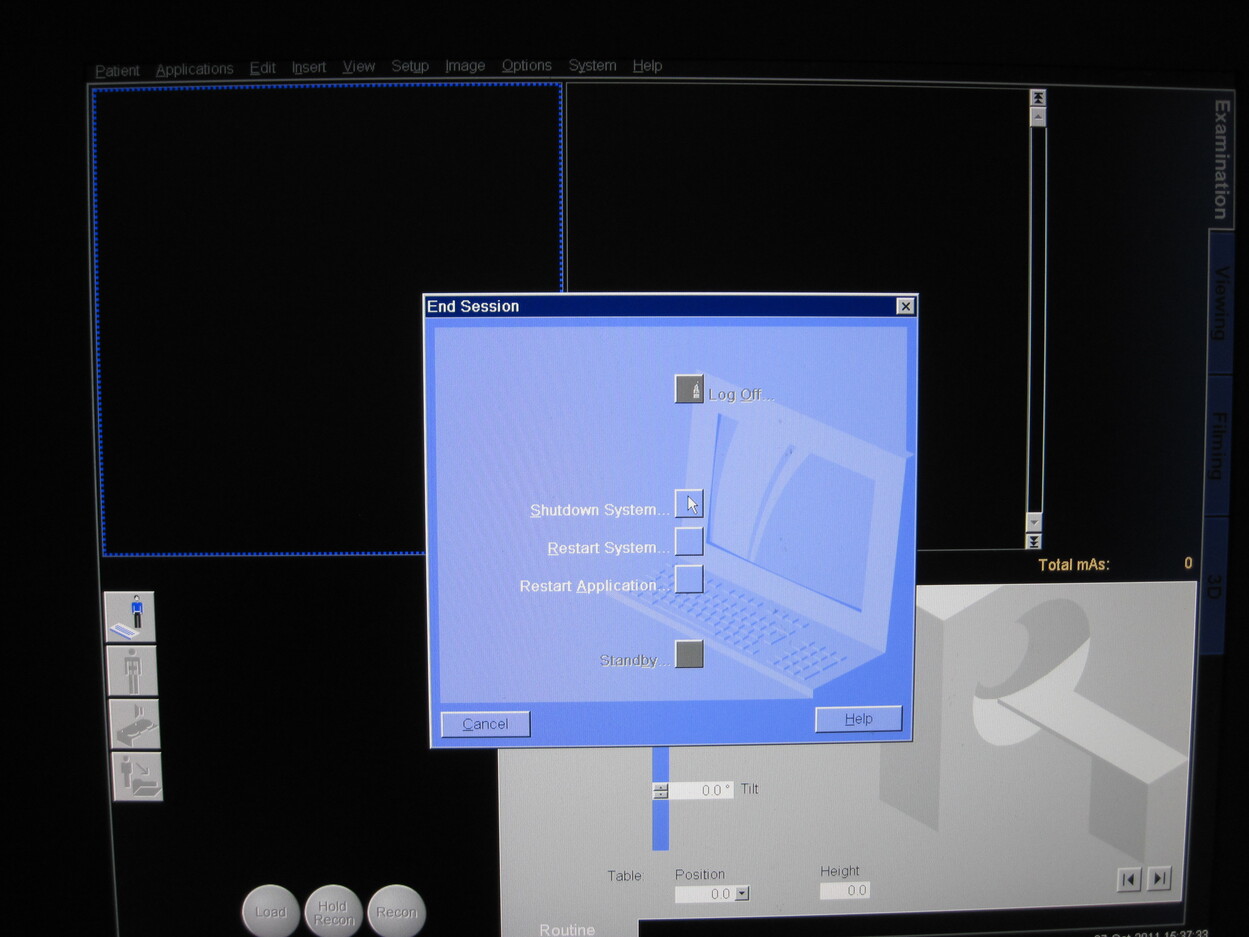1249x937 pixels.
Task: Open the Options menu
Action: pyautogui.click(x=527, y=65)
